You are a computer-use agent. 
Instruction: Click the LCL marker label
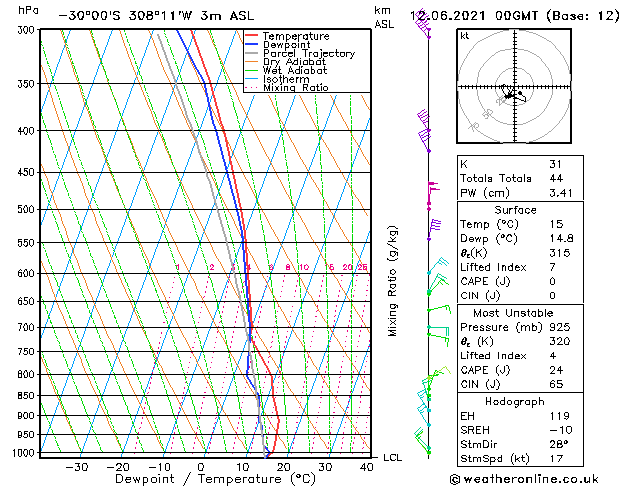pyautogui.click(x=392, y=458)
